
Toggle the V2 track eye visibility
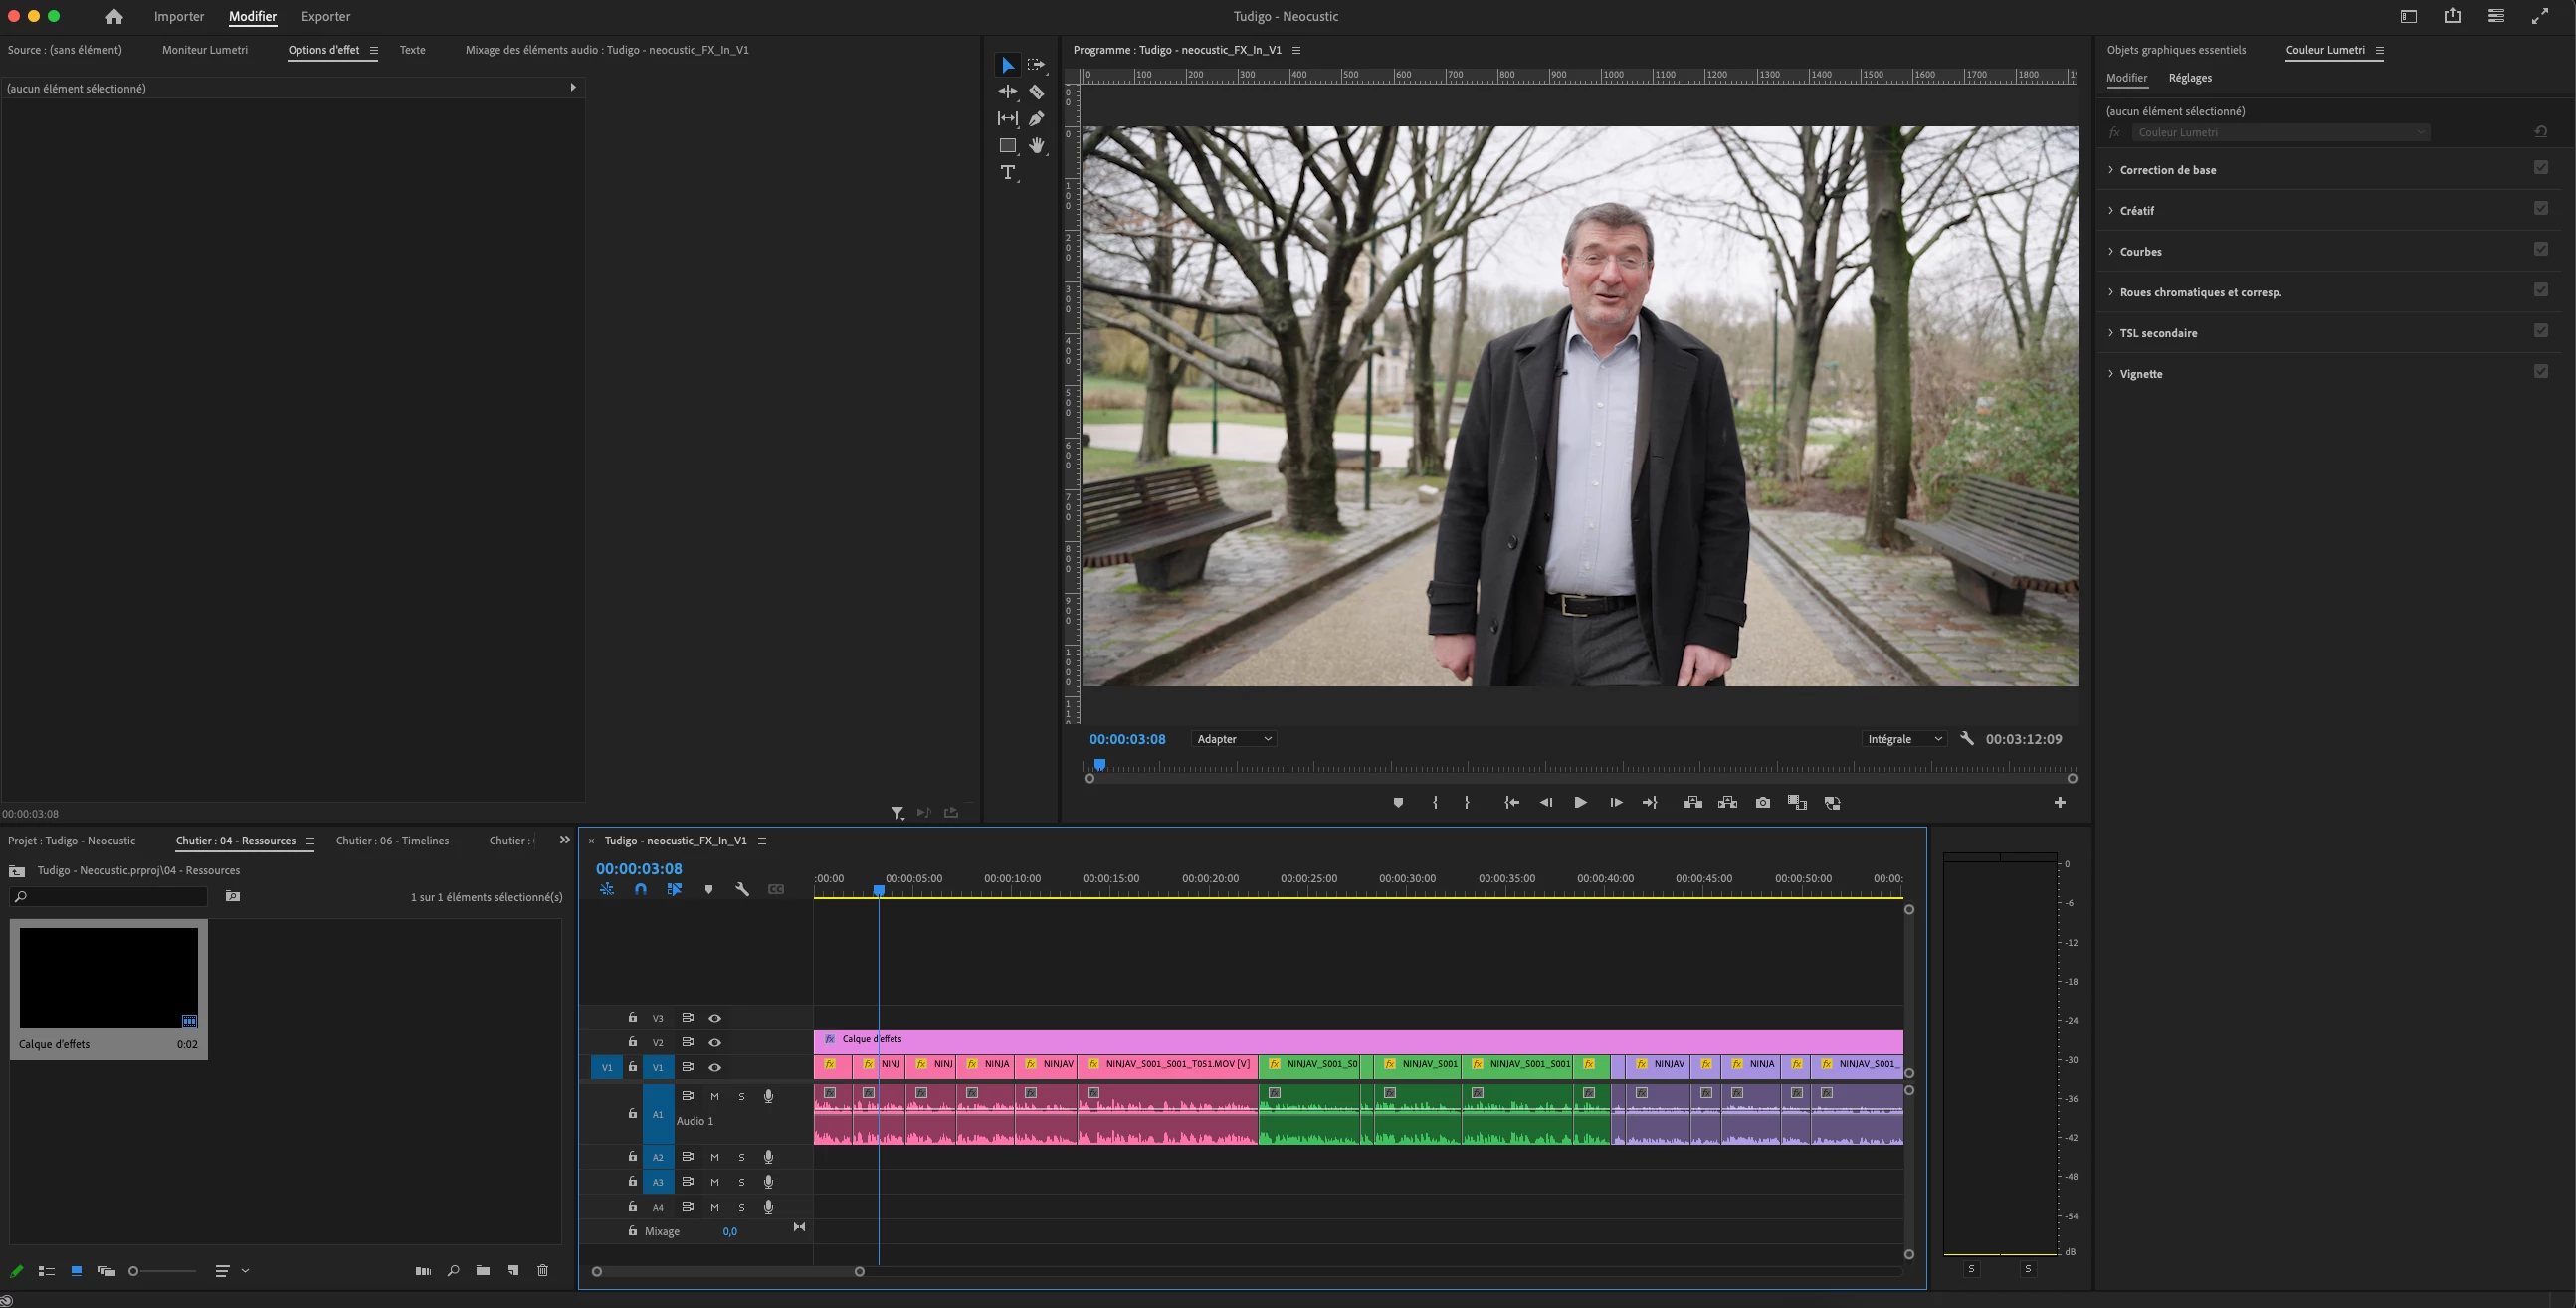[715, 1043]
